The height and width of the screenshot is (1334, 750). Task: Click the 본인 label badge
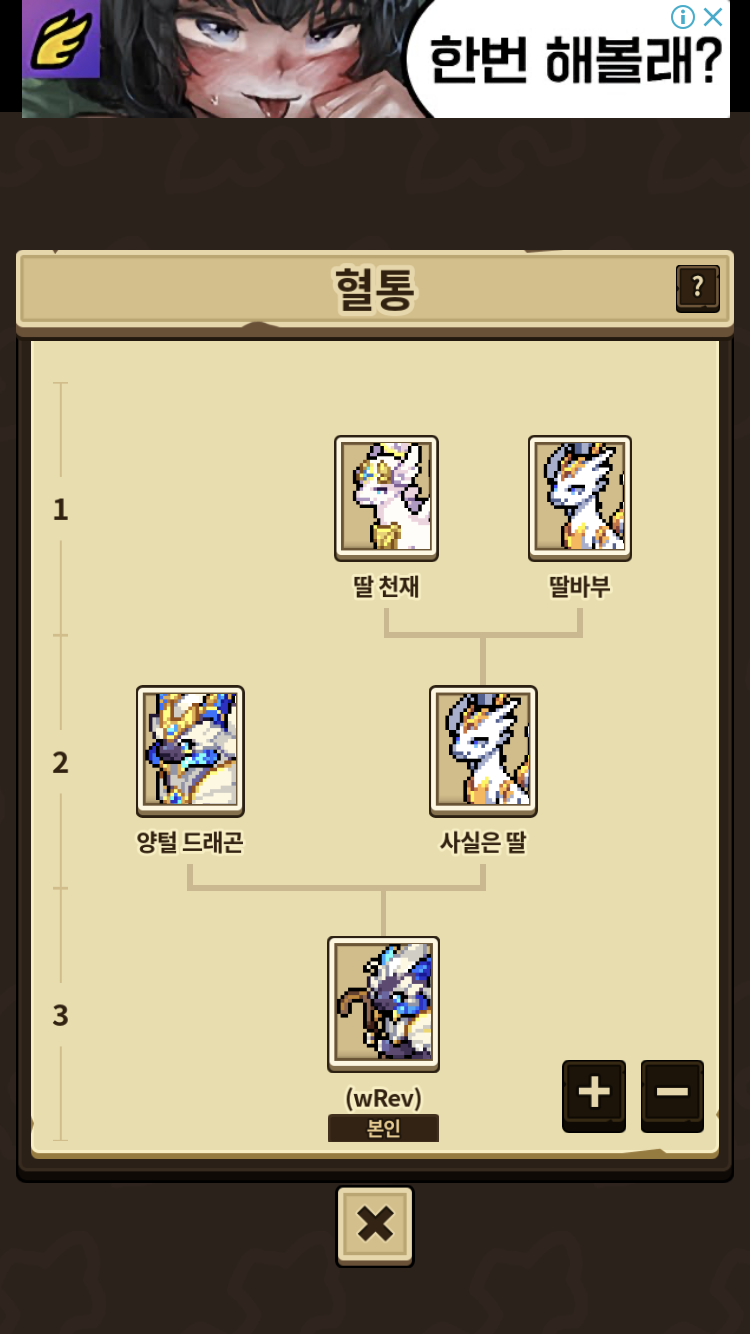pyautogui.click(x=383, y=1128)
